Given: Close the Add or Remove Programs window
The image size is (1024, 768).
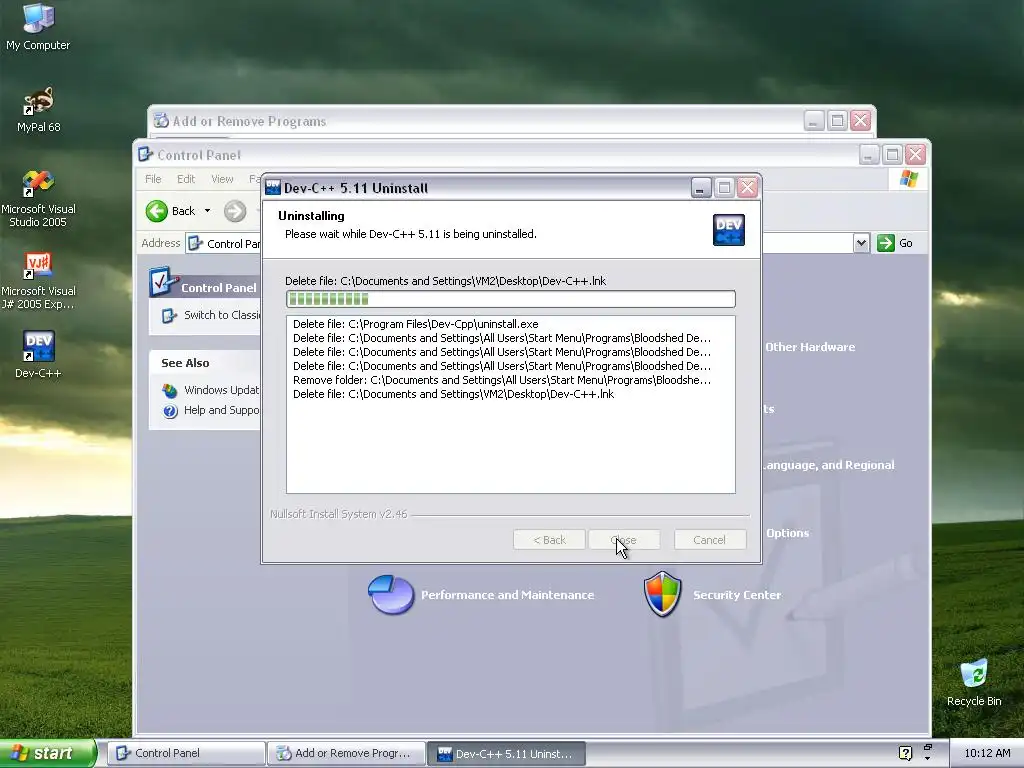Looking at the screenshot, I should click(861, 121).
